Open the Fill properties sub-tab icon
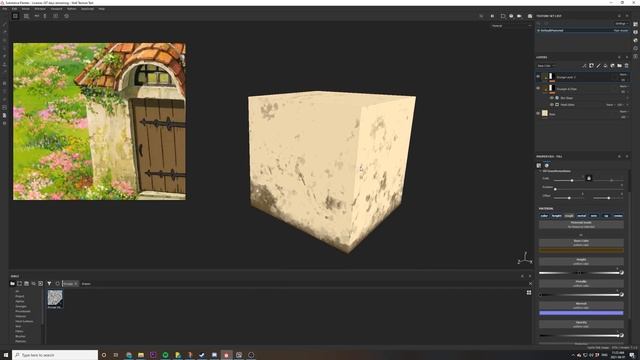 pyautogui.click(x=539, y=165)
